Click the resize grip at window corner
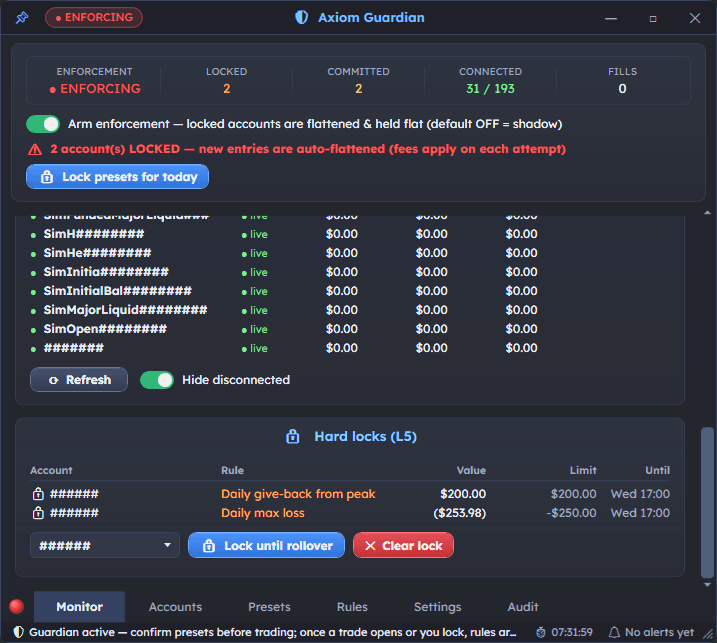717x643 pixels. tap(708, 634)
